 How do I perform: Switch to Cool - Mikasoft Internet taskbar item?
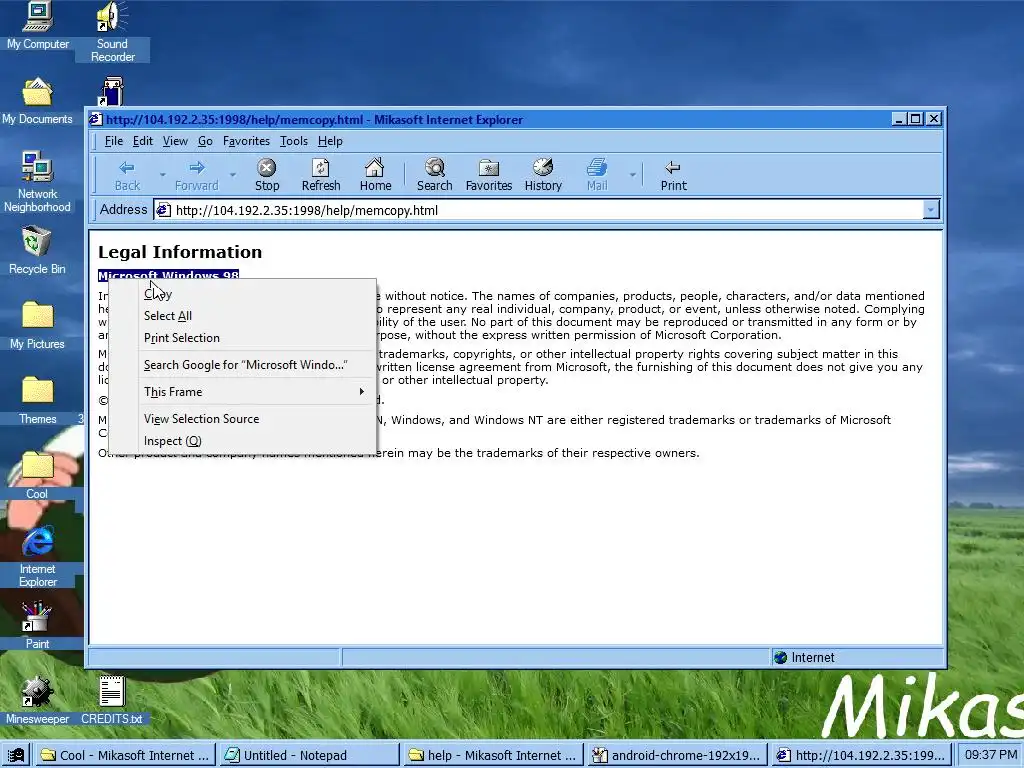click(125, 756)
